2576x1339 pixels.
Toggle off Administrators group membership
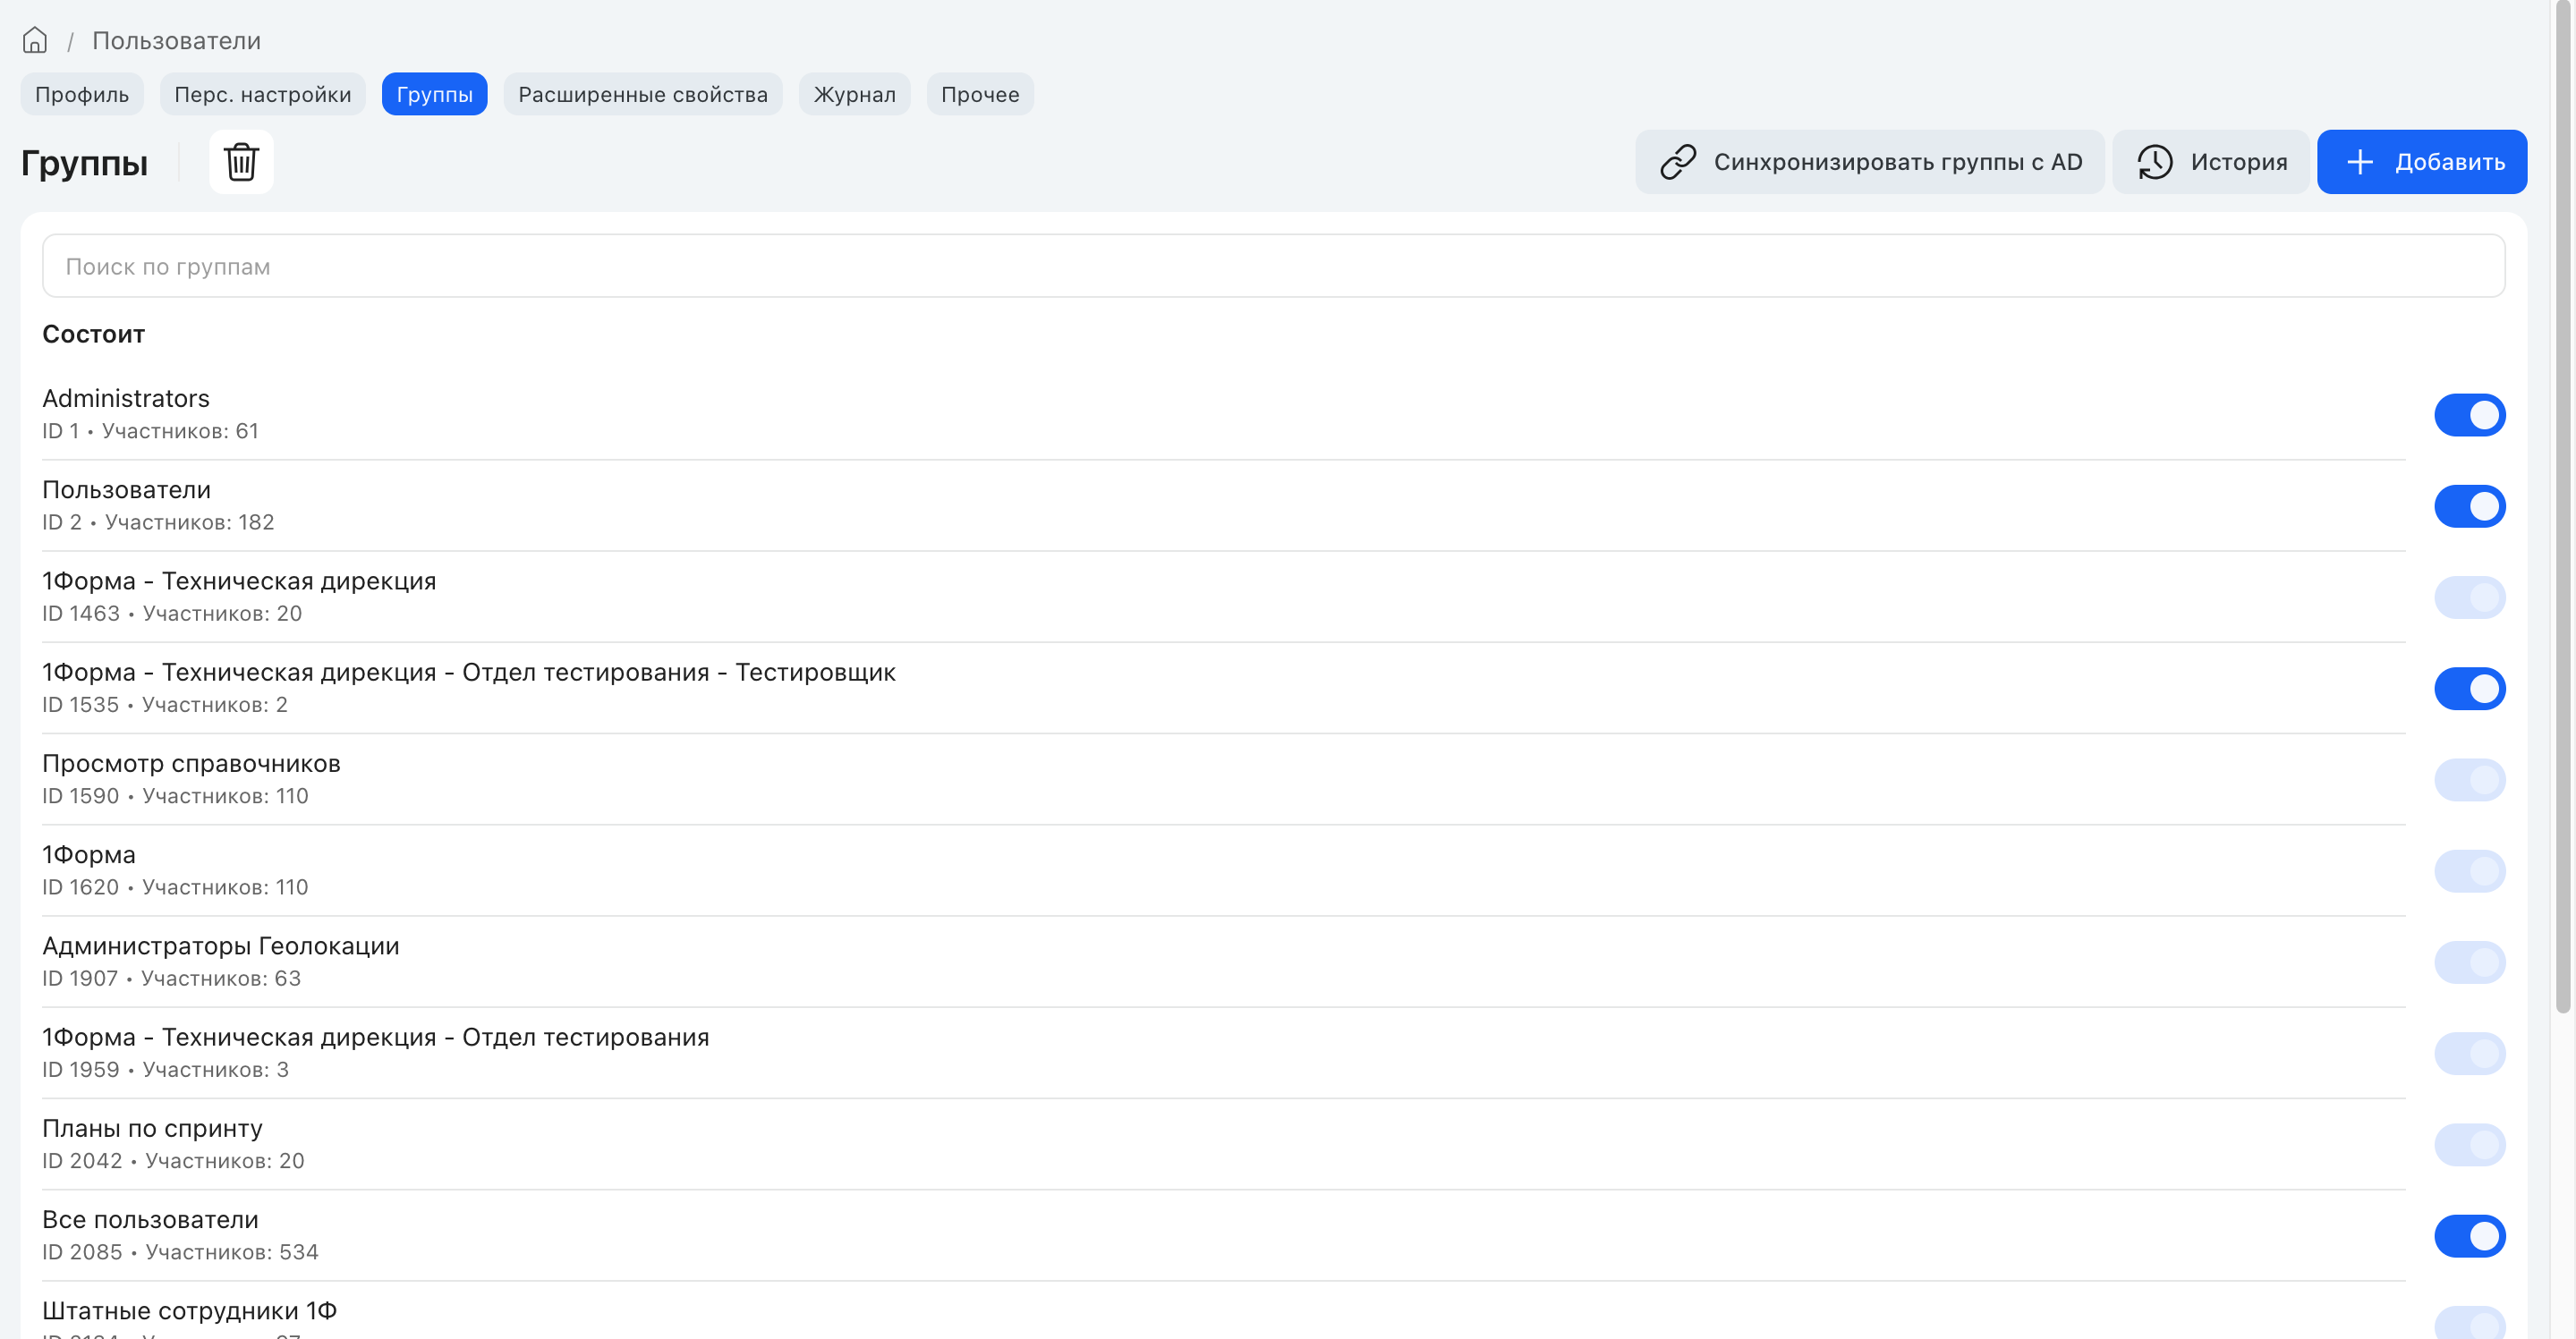[x=2470, y=415]
